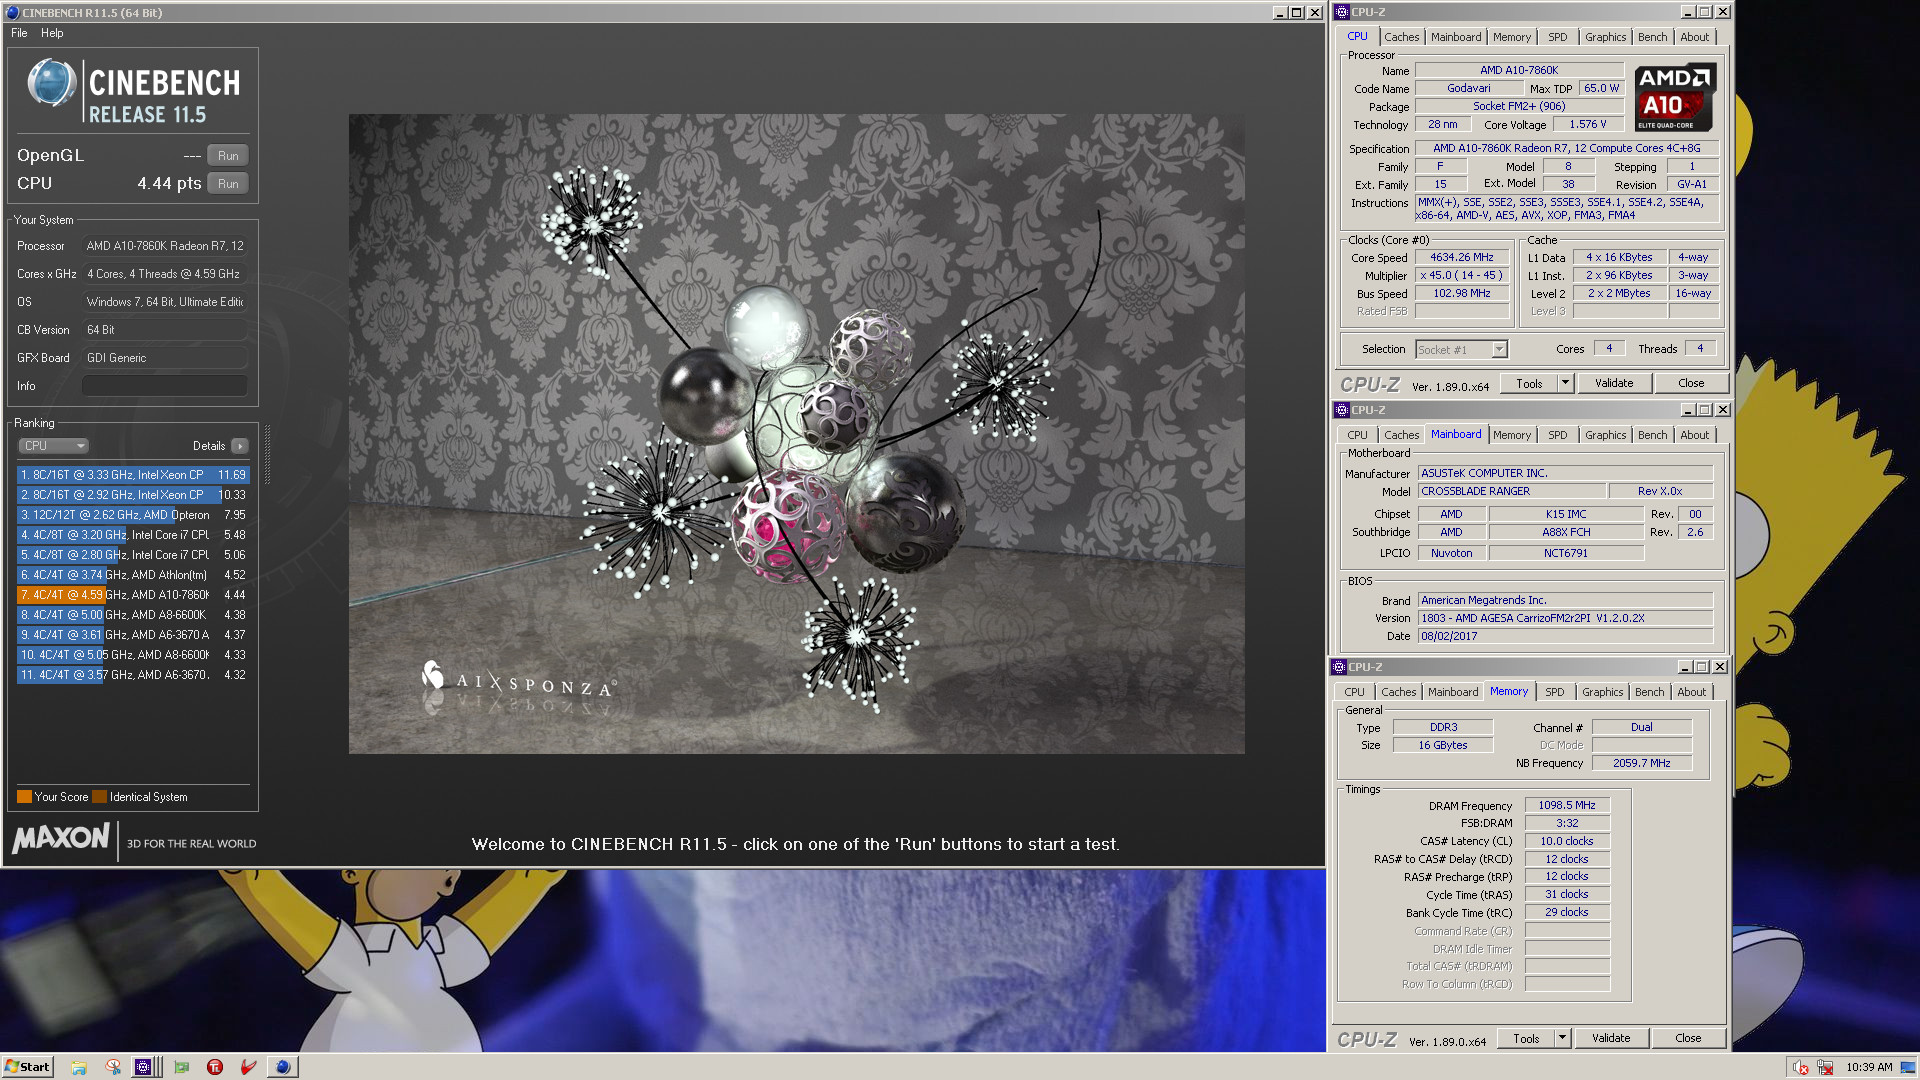Screen dimensions: 1920x1080
Task: Open the Bench tab in the top CPU-Z window
Action: (1652, 37)
